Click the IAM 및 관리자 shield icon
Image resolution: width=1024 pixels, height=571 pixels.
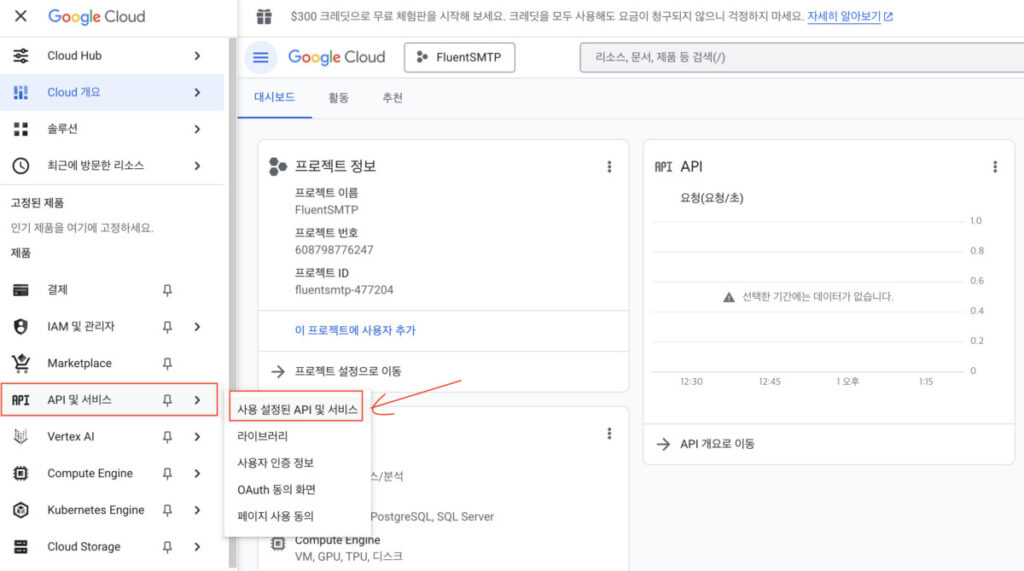click(x=21, y=326)
